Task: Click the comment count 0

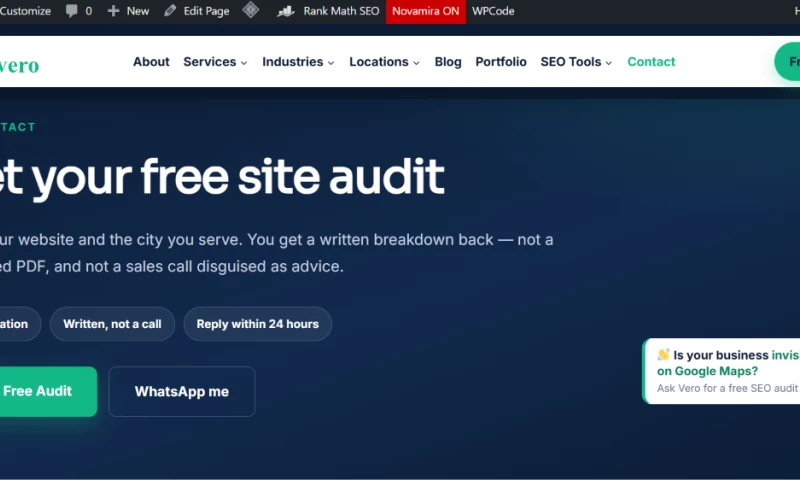Action: tap(89, 11)
